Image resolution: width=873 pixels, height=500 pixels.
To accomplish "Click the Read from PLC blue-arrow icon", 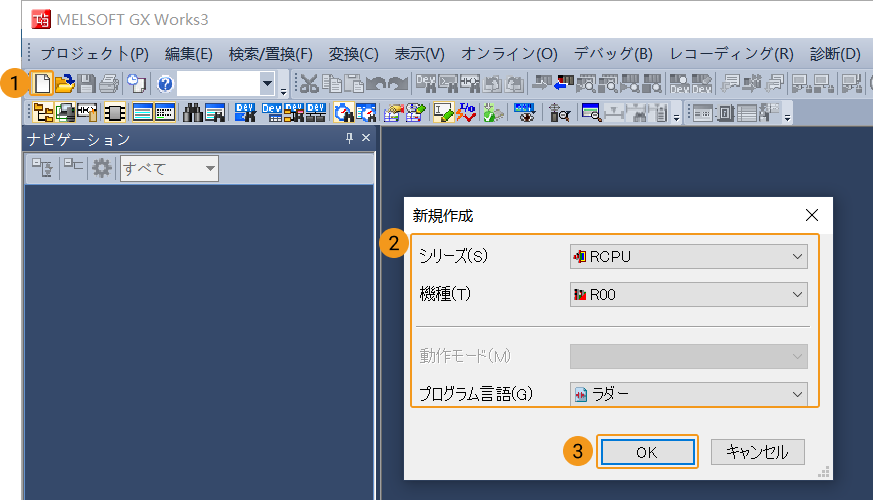I will click(x=563, y=84).
